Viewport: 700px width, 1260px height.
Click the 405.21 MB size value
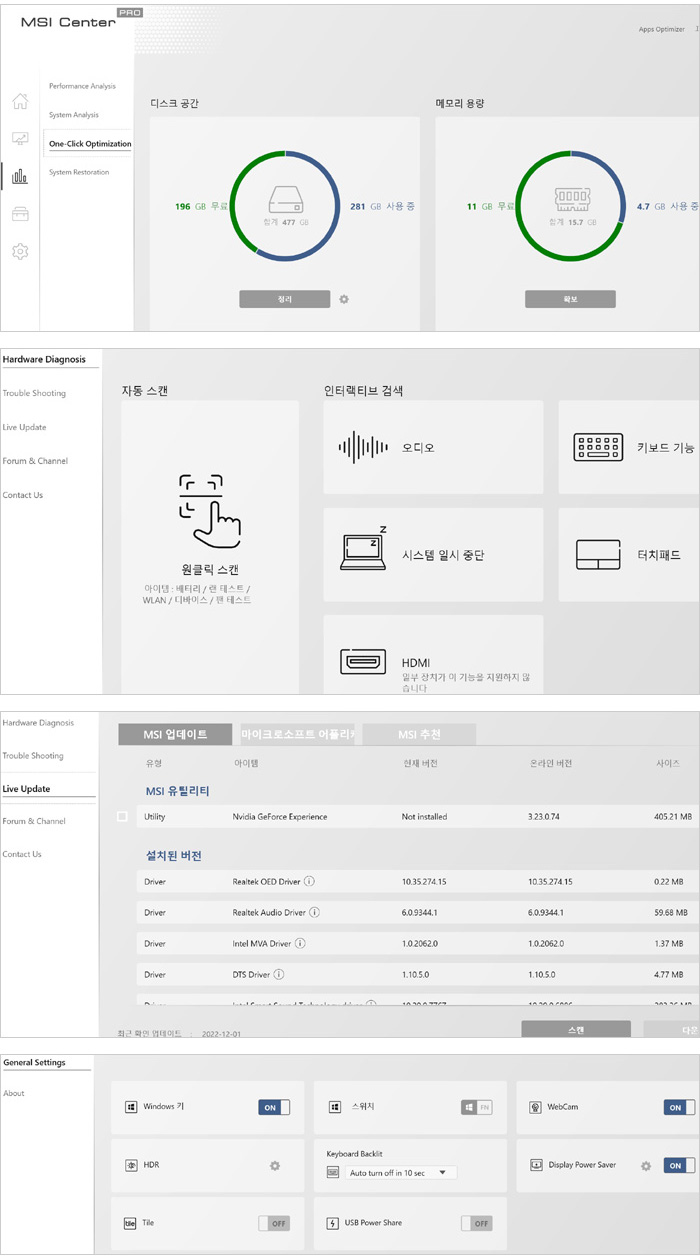pyautogui.click(x=672, y=817)
